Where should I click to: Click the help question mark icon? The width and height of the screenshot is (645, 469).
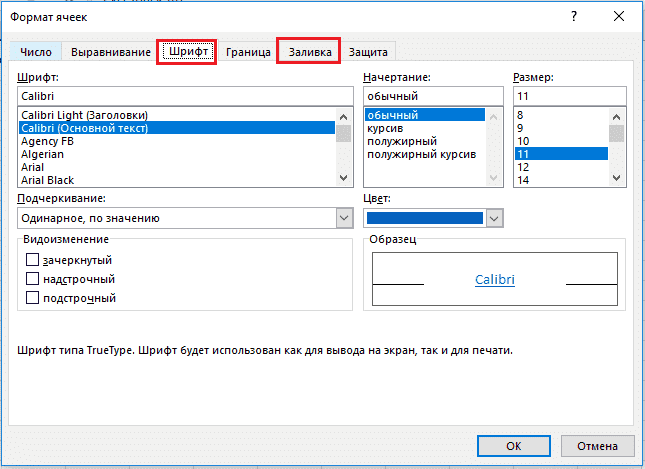point(574,16)
